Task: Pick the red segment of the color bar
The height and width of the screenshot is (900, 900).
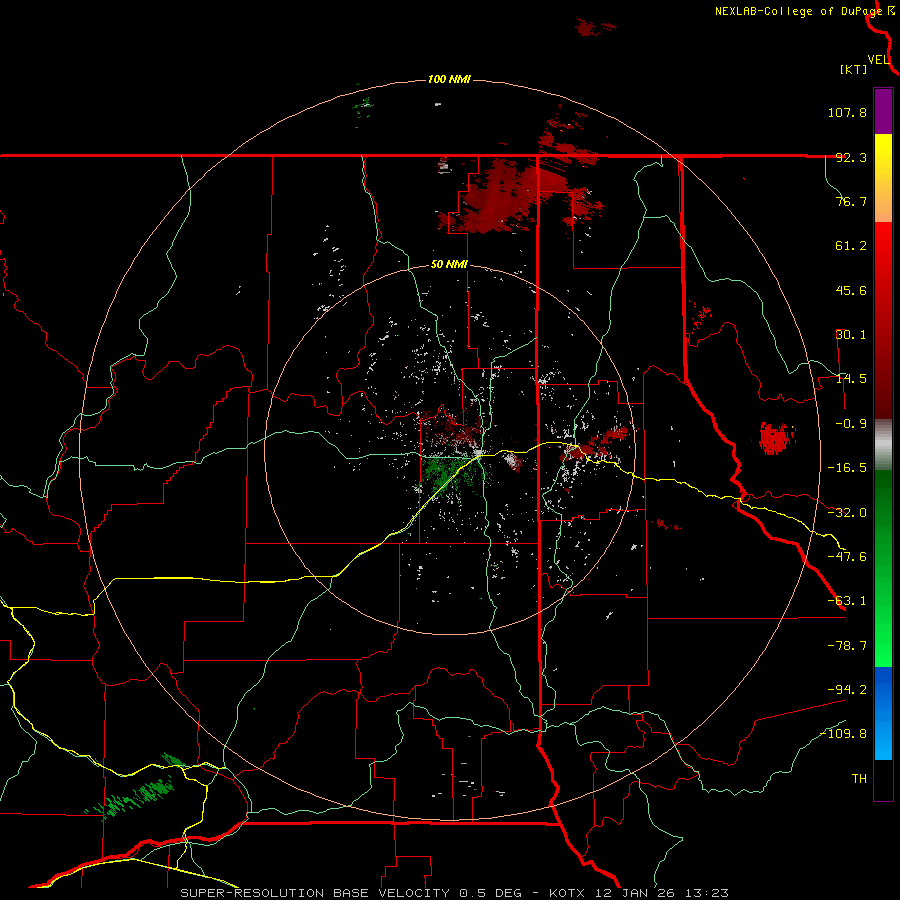Action: click(x=883, y=320)
